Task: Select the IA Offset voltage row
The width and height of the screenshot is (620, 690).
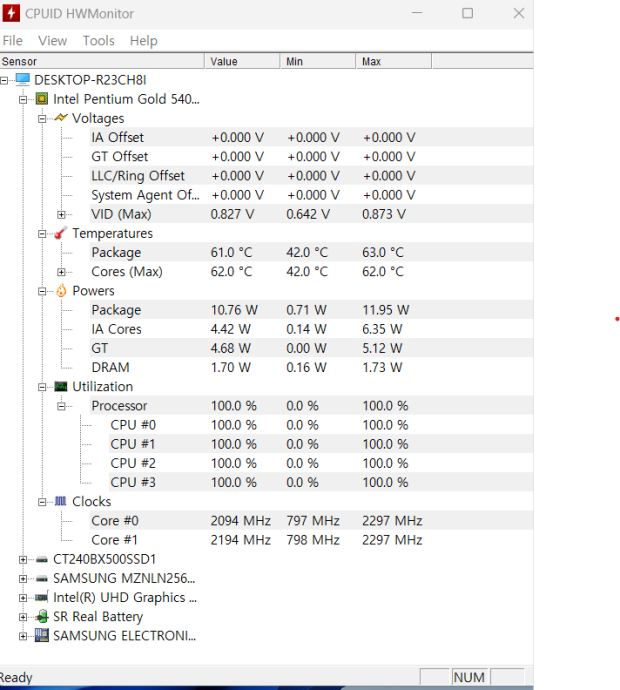Action: click(x=311, y=137)
